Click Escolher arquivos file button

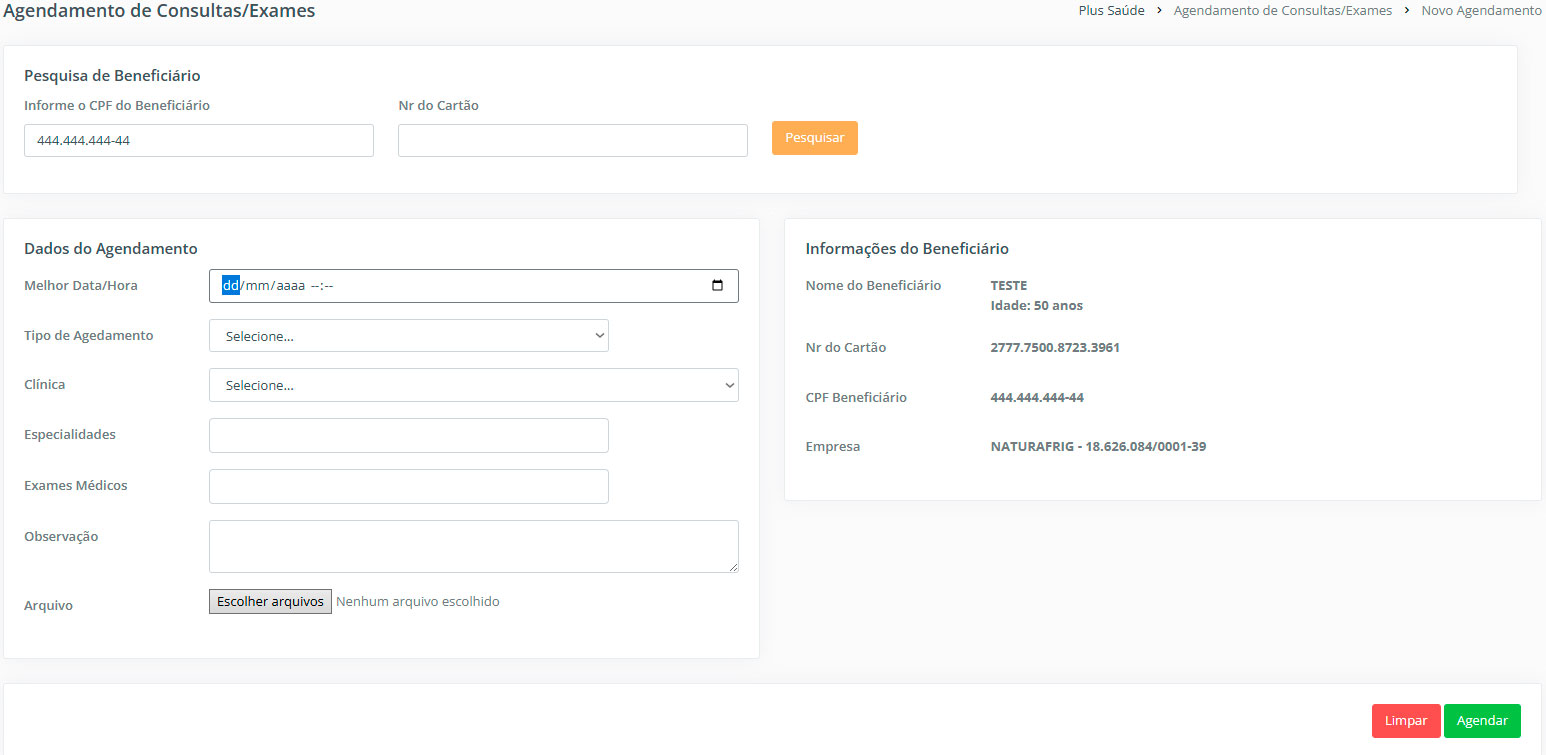tap(270, 601)
